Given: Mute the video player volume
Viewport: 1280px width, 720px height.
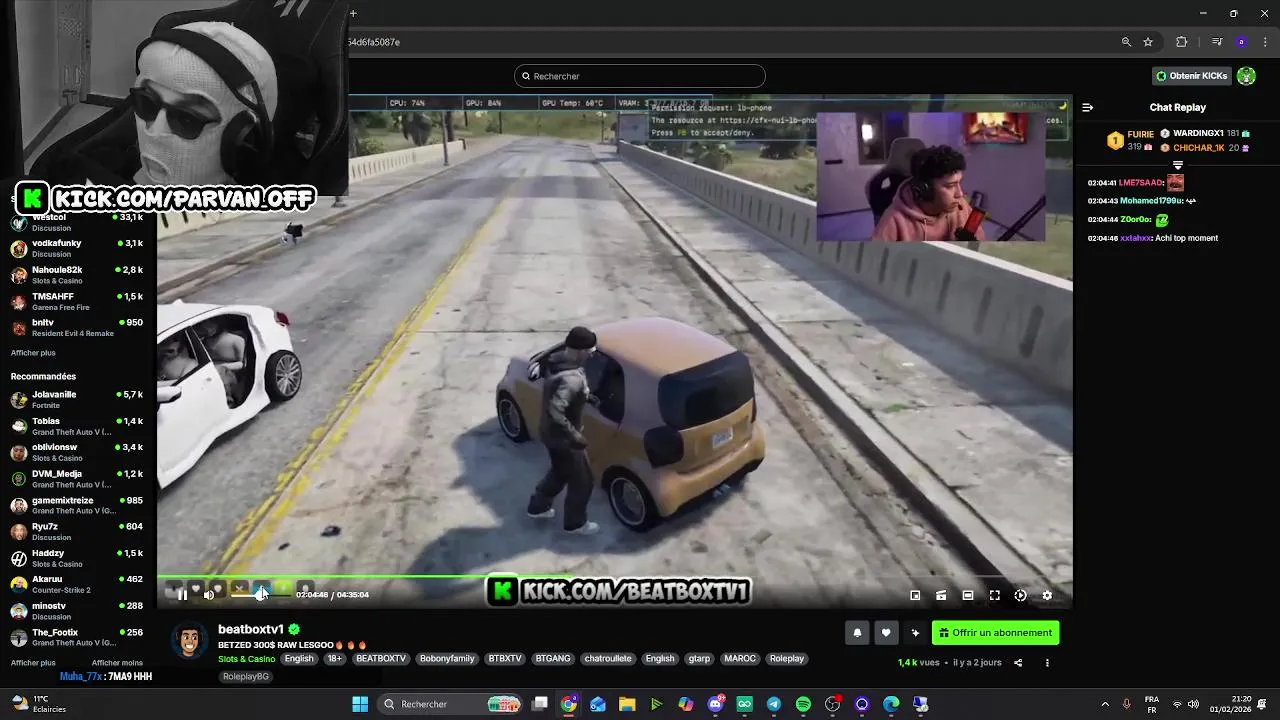Looking at the screenshot, I should 209,595.
